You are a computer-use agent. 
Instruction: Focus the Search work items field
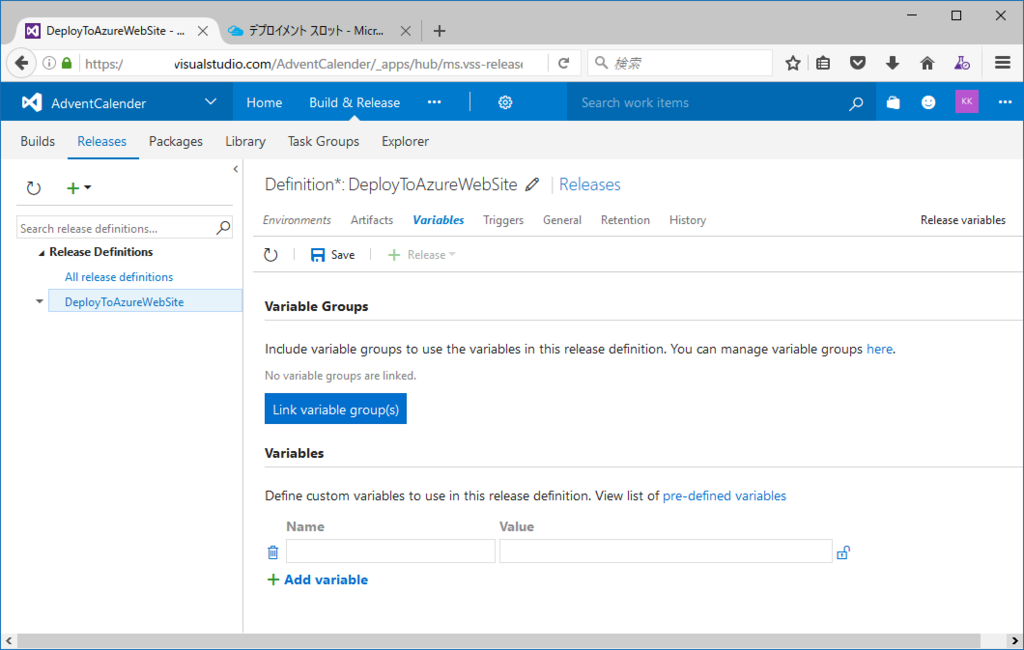(712, 103)
